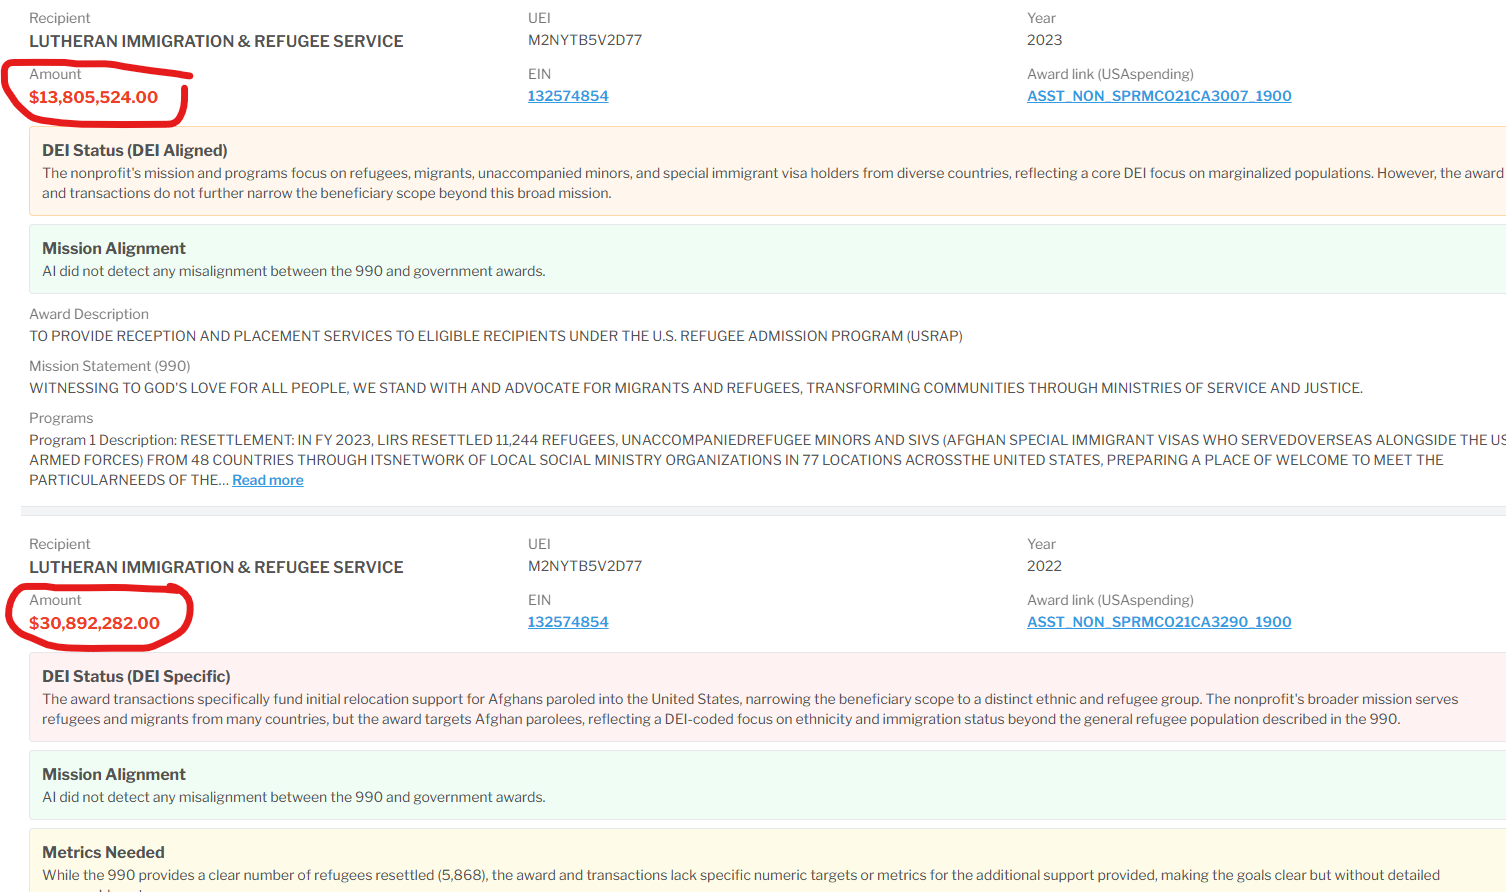Click Read more in Programs description
This screenshot has height=892, width=1506.
point(268,480)
